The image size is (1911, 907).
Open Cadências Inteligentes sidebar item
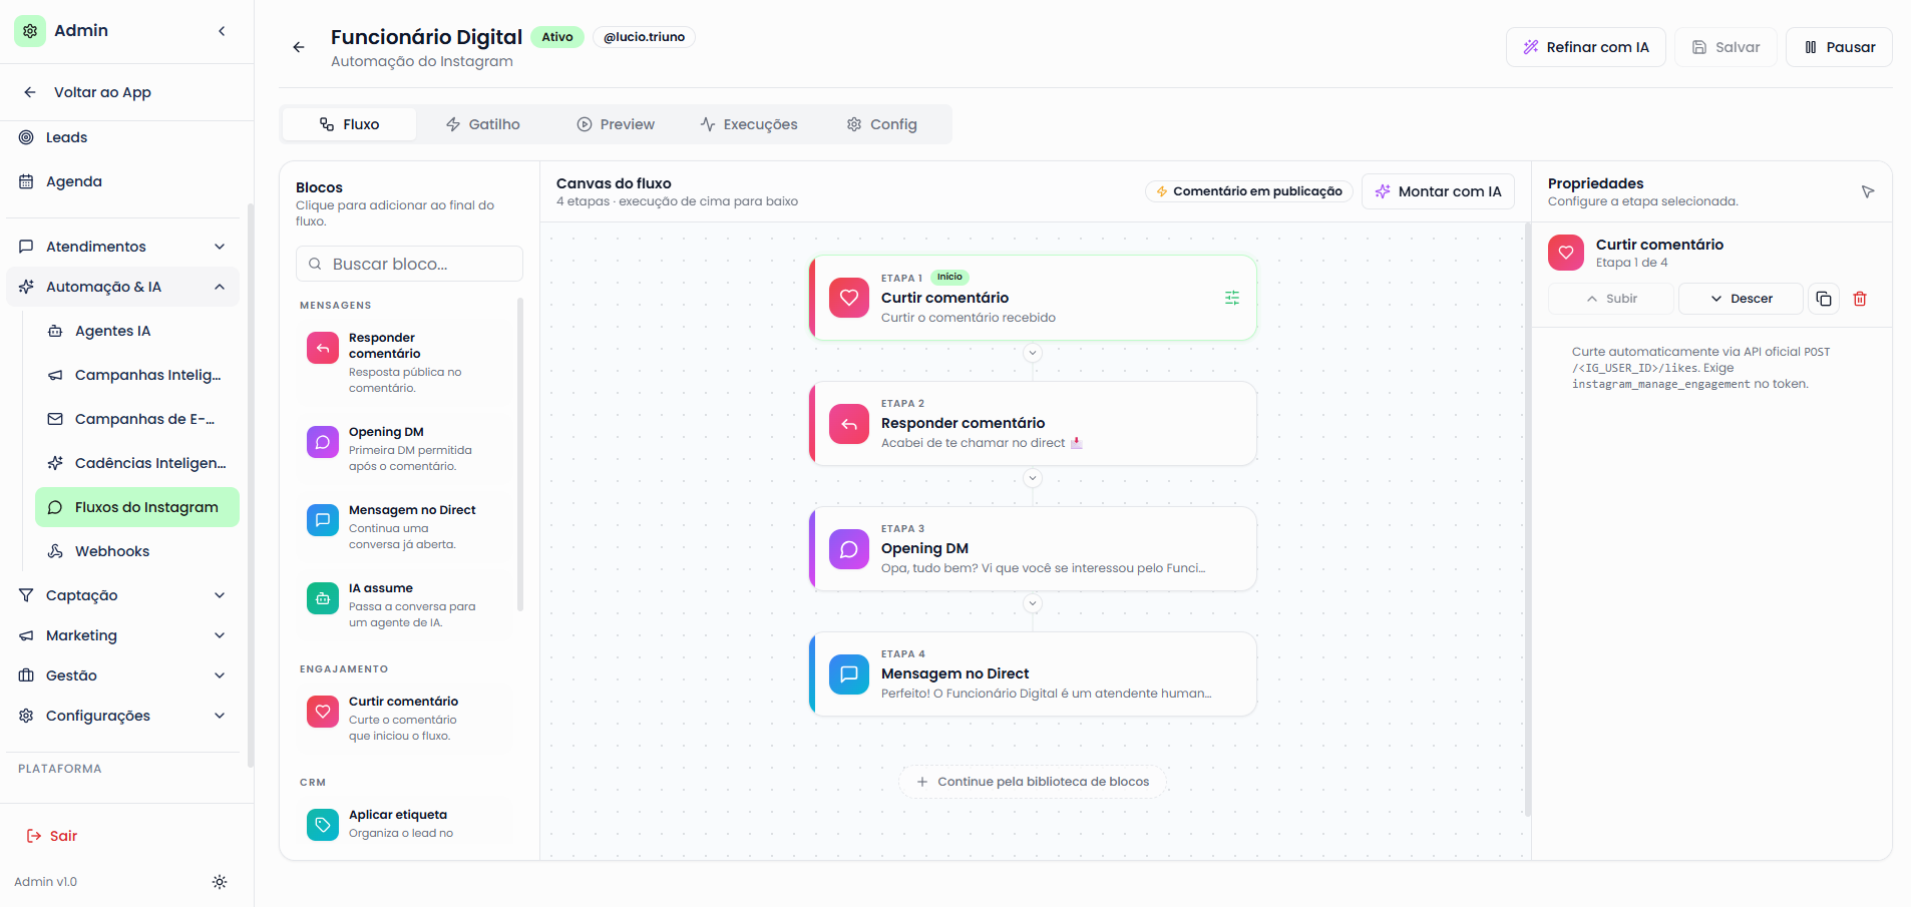pyautogui.click(x=137, y=463)
